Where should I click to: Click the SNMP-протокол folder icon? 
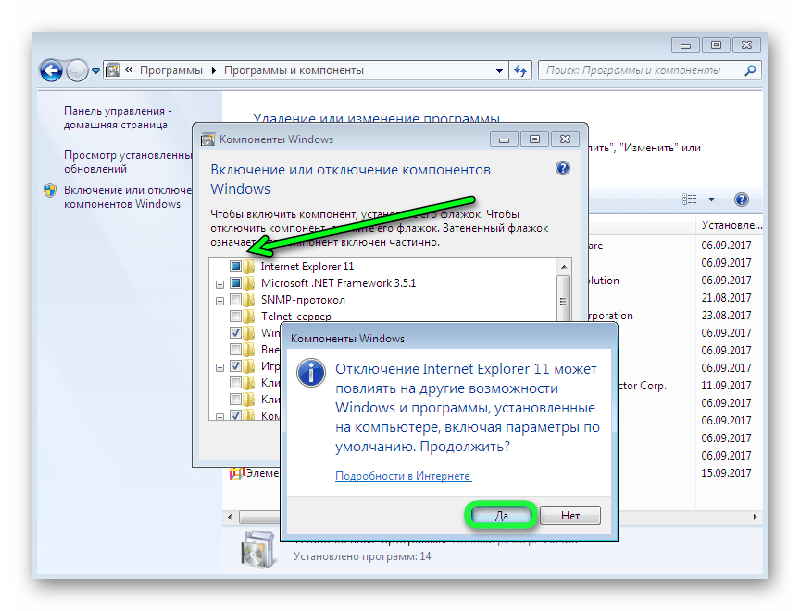click(x=249, y=299)
